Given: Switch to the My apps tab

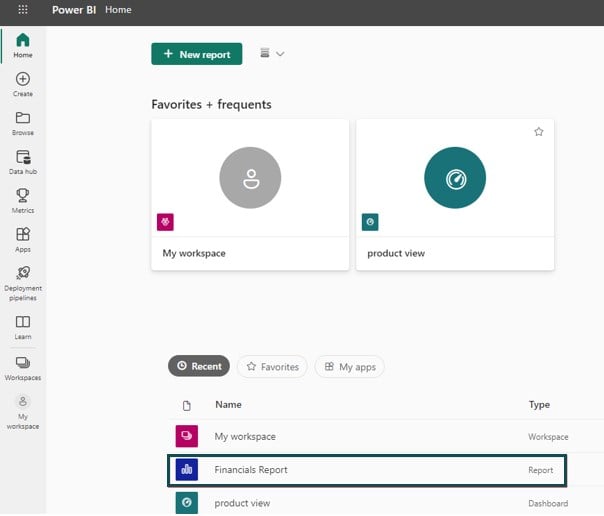Looking at the screenshot, I should pyautogui.click(x=350, y=367).
